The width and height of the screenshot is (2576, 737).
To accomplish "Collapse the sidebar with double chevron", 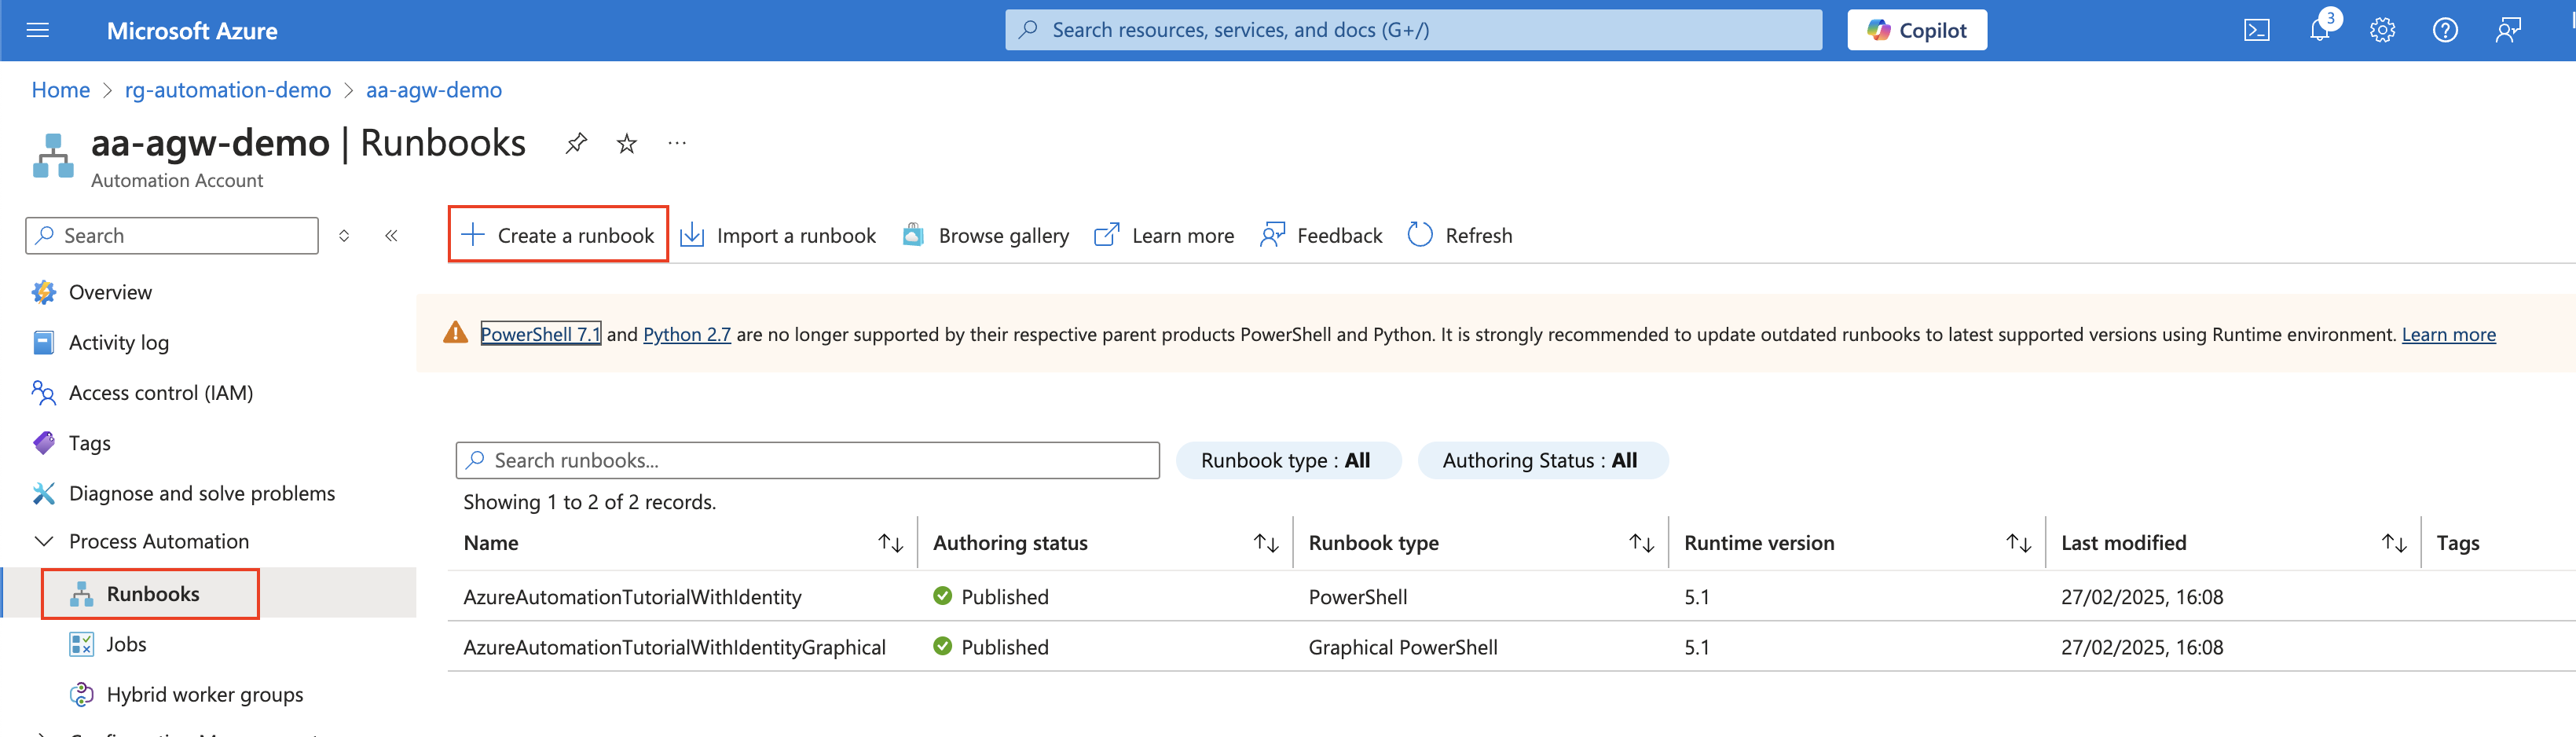I will pyautogui.click(x=391, y=236).
